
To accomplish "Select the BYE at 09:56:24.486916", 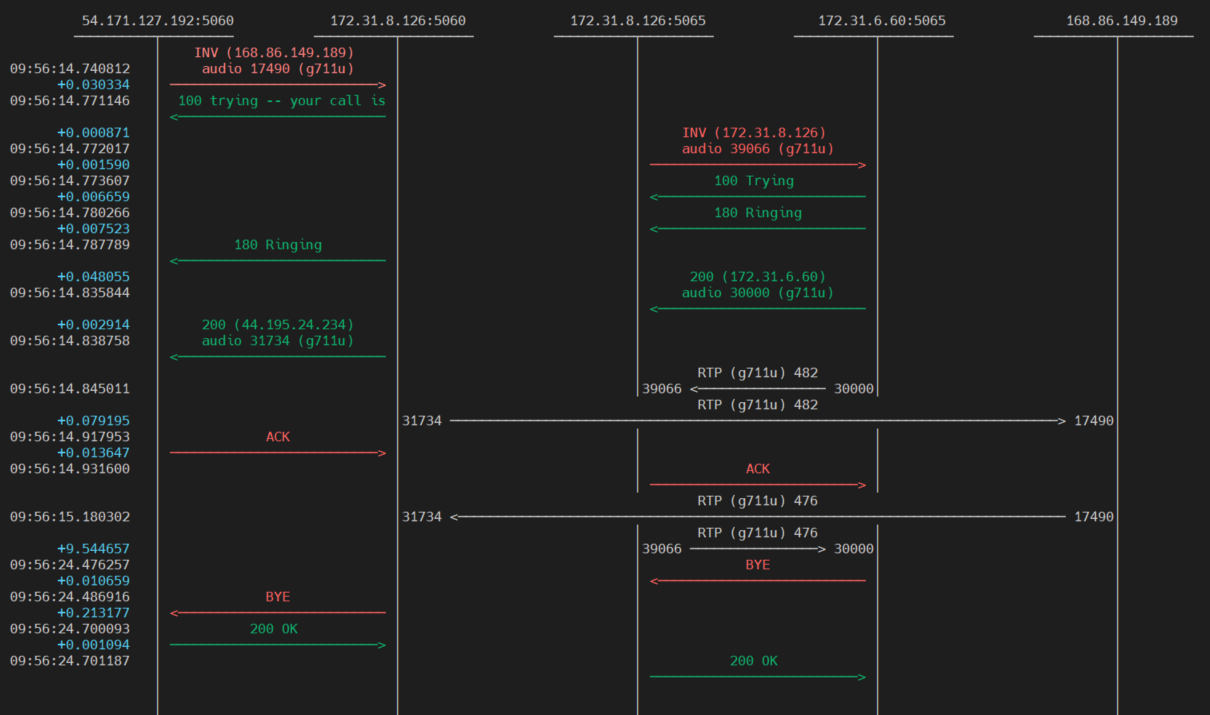I will [x=278, y=596].
